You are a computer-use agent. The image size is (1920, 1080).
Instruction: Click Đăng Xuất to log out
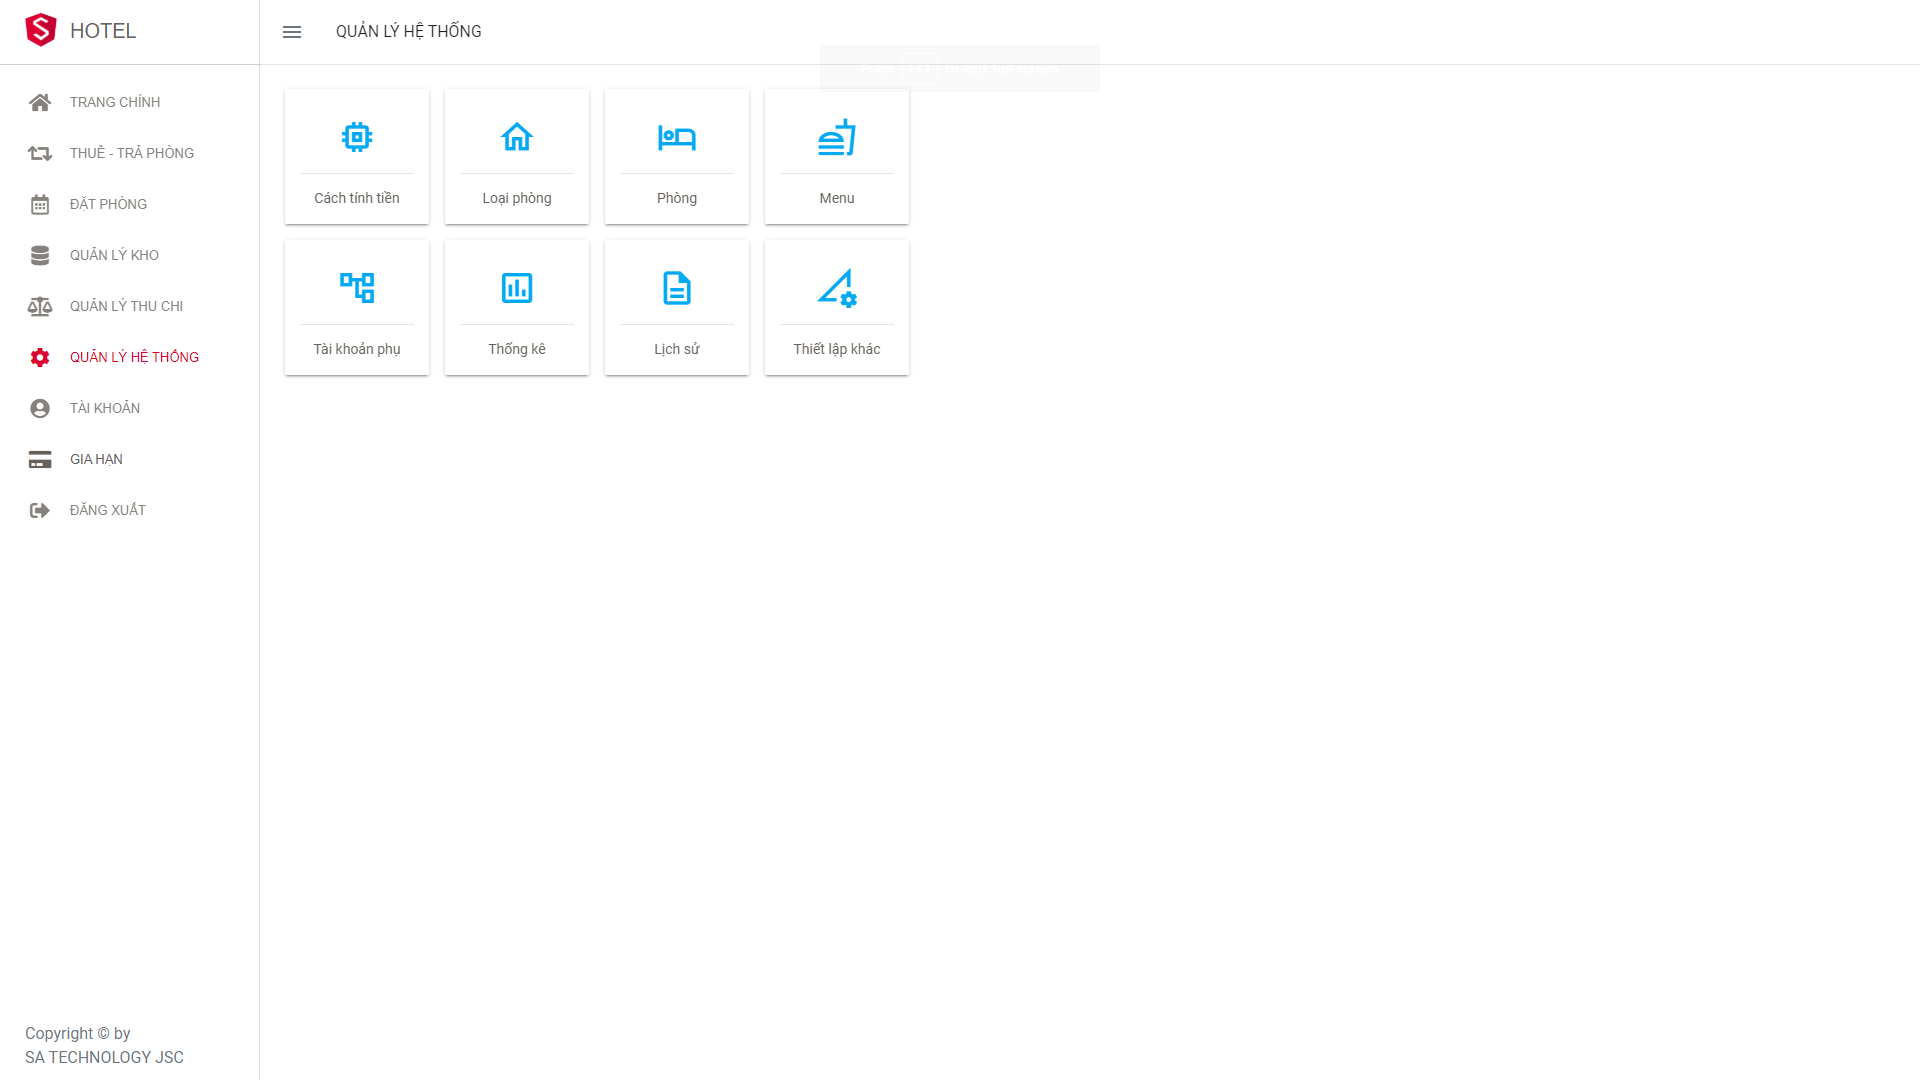pos(107,510)
